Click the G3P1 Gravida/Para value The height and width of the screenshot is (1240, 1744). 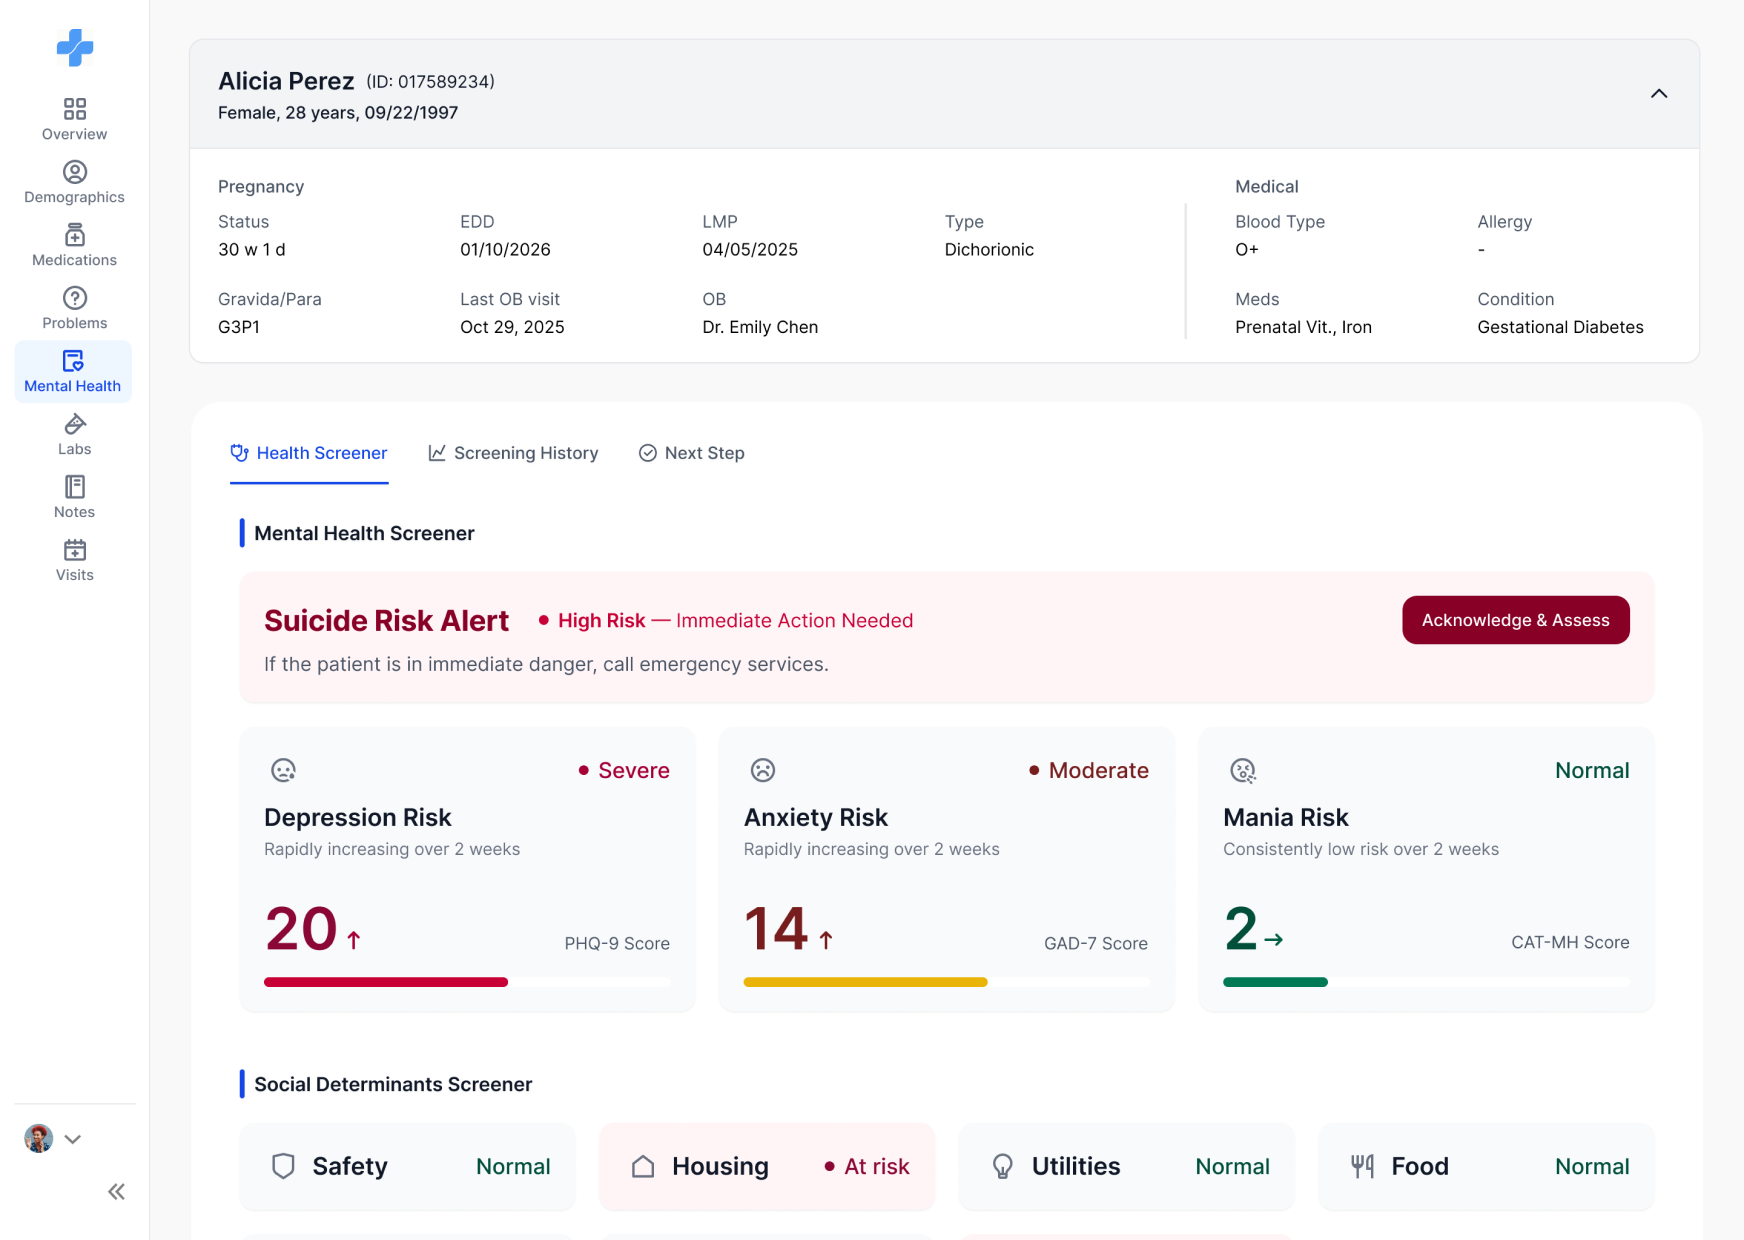point(239,327)
